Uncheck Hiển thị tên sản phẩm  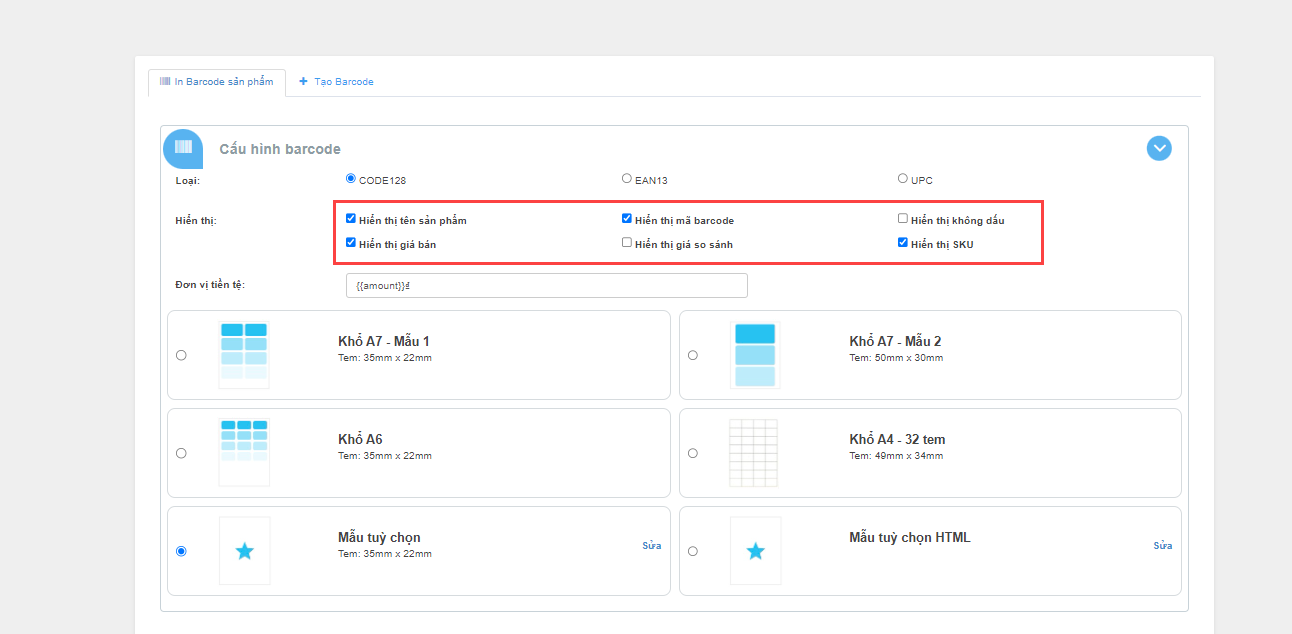(351, 218)
